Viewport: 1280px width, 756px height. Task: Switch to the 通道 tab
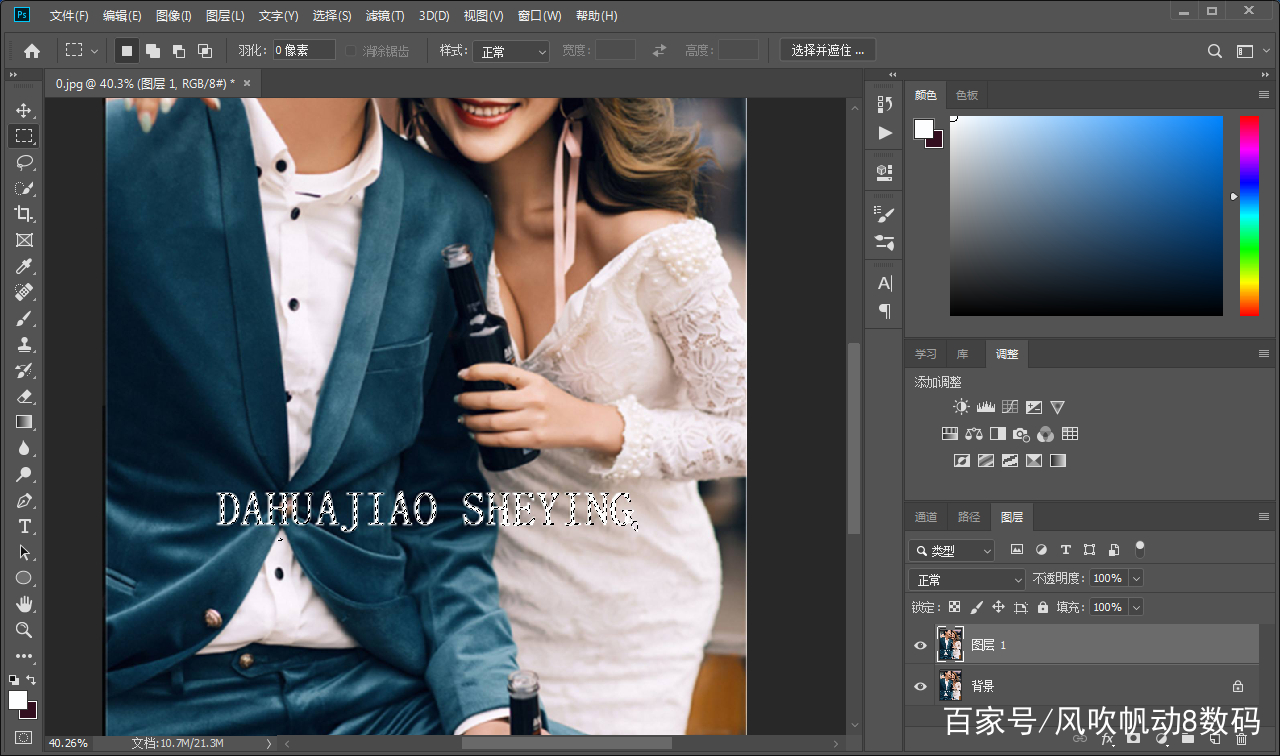click(x=926, y=517)
